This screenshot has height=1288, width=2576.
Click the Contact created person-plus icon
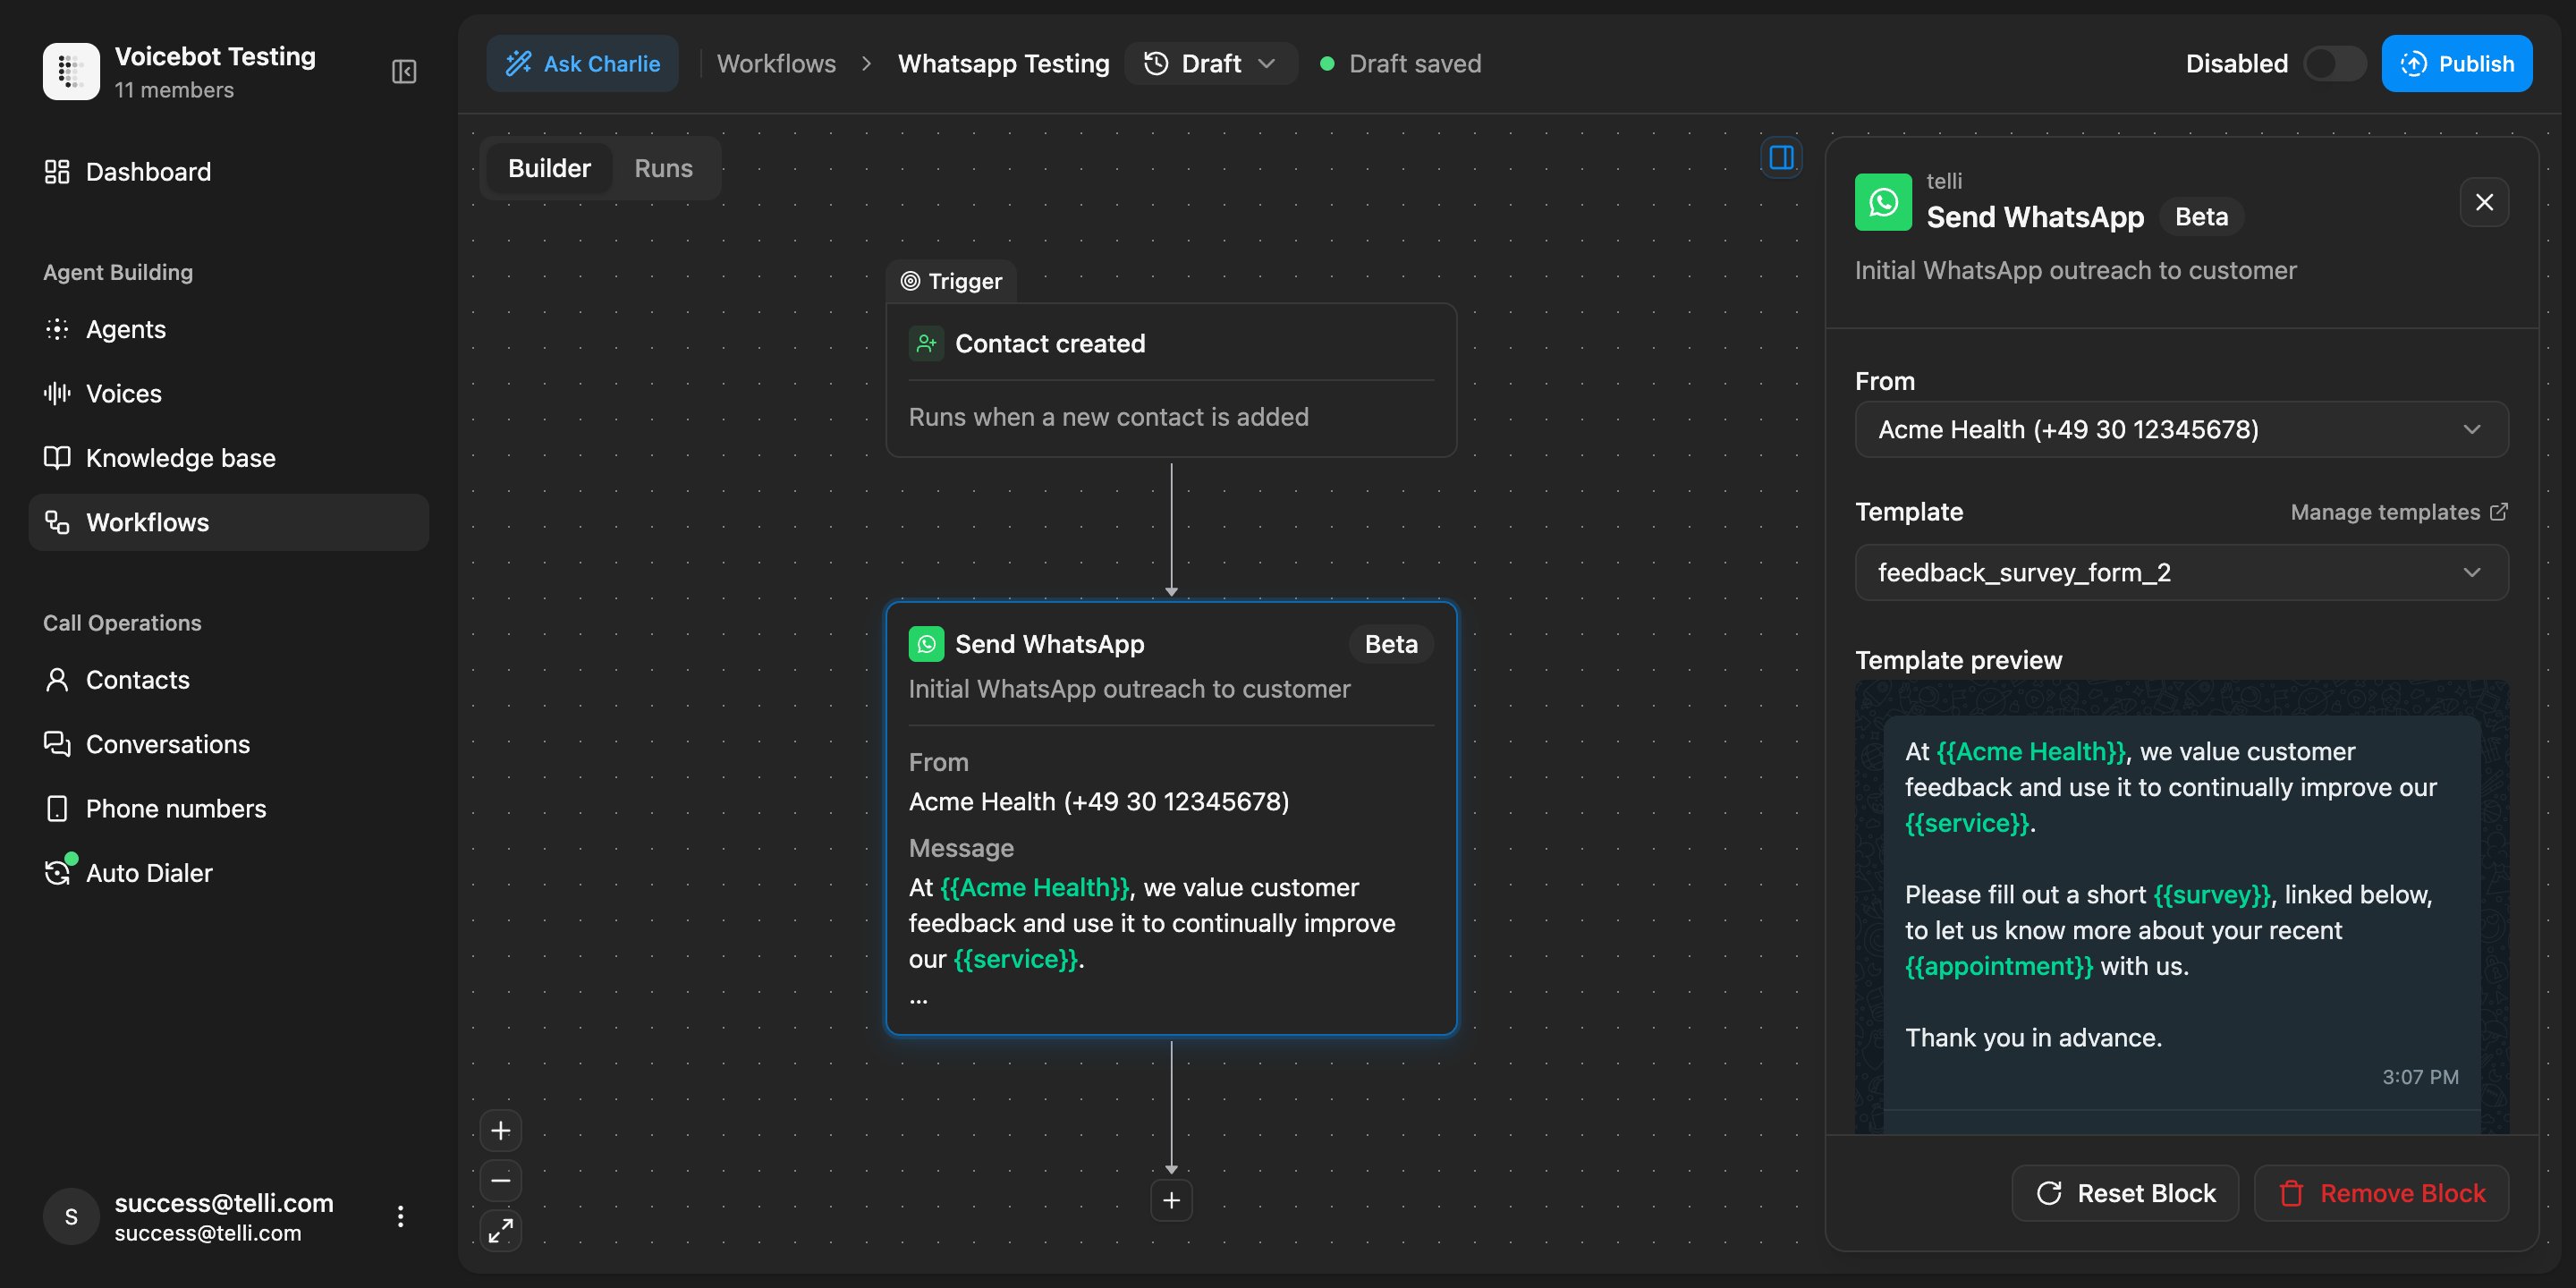[x=926, y=343]
